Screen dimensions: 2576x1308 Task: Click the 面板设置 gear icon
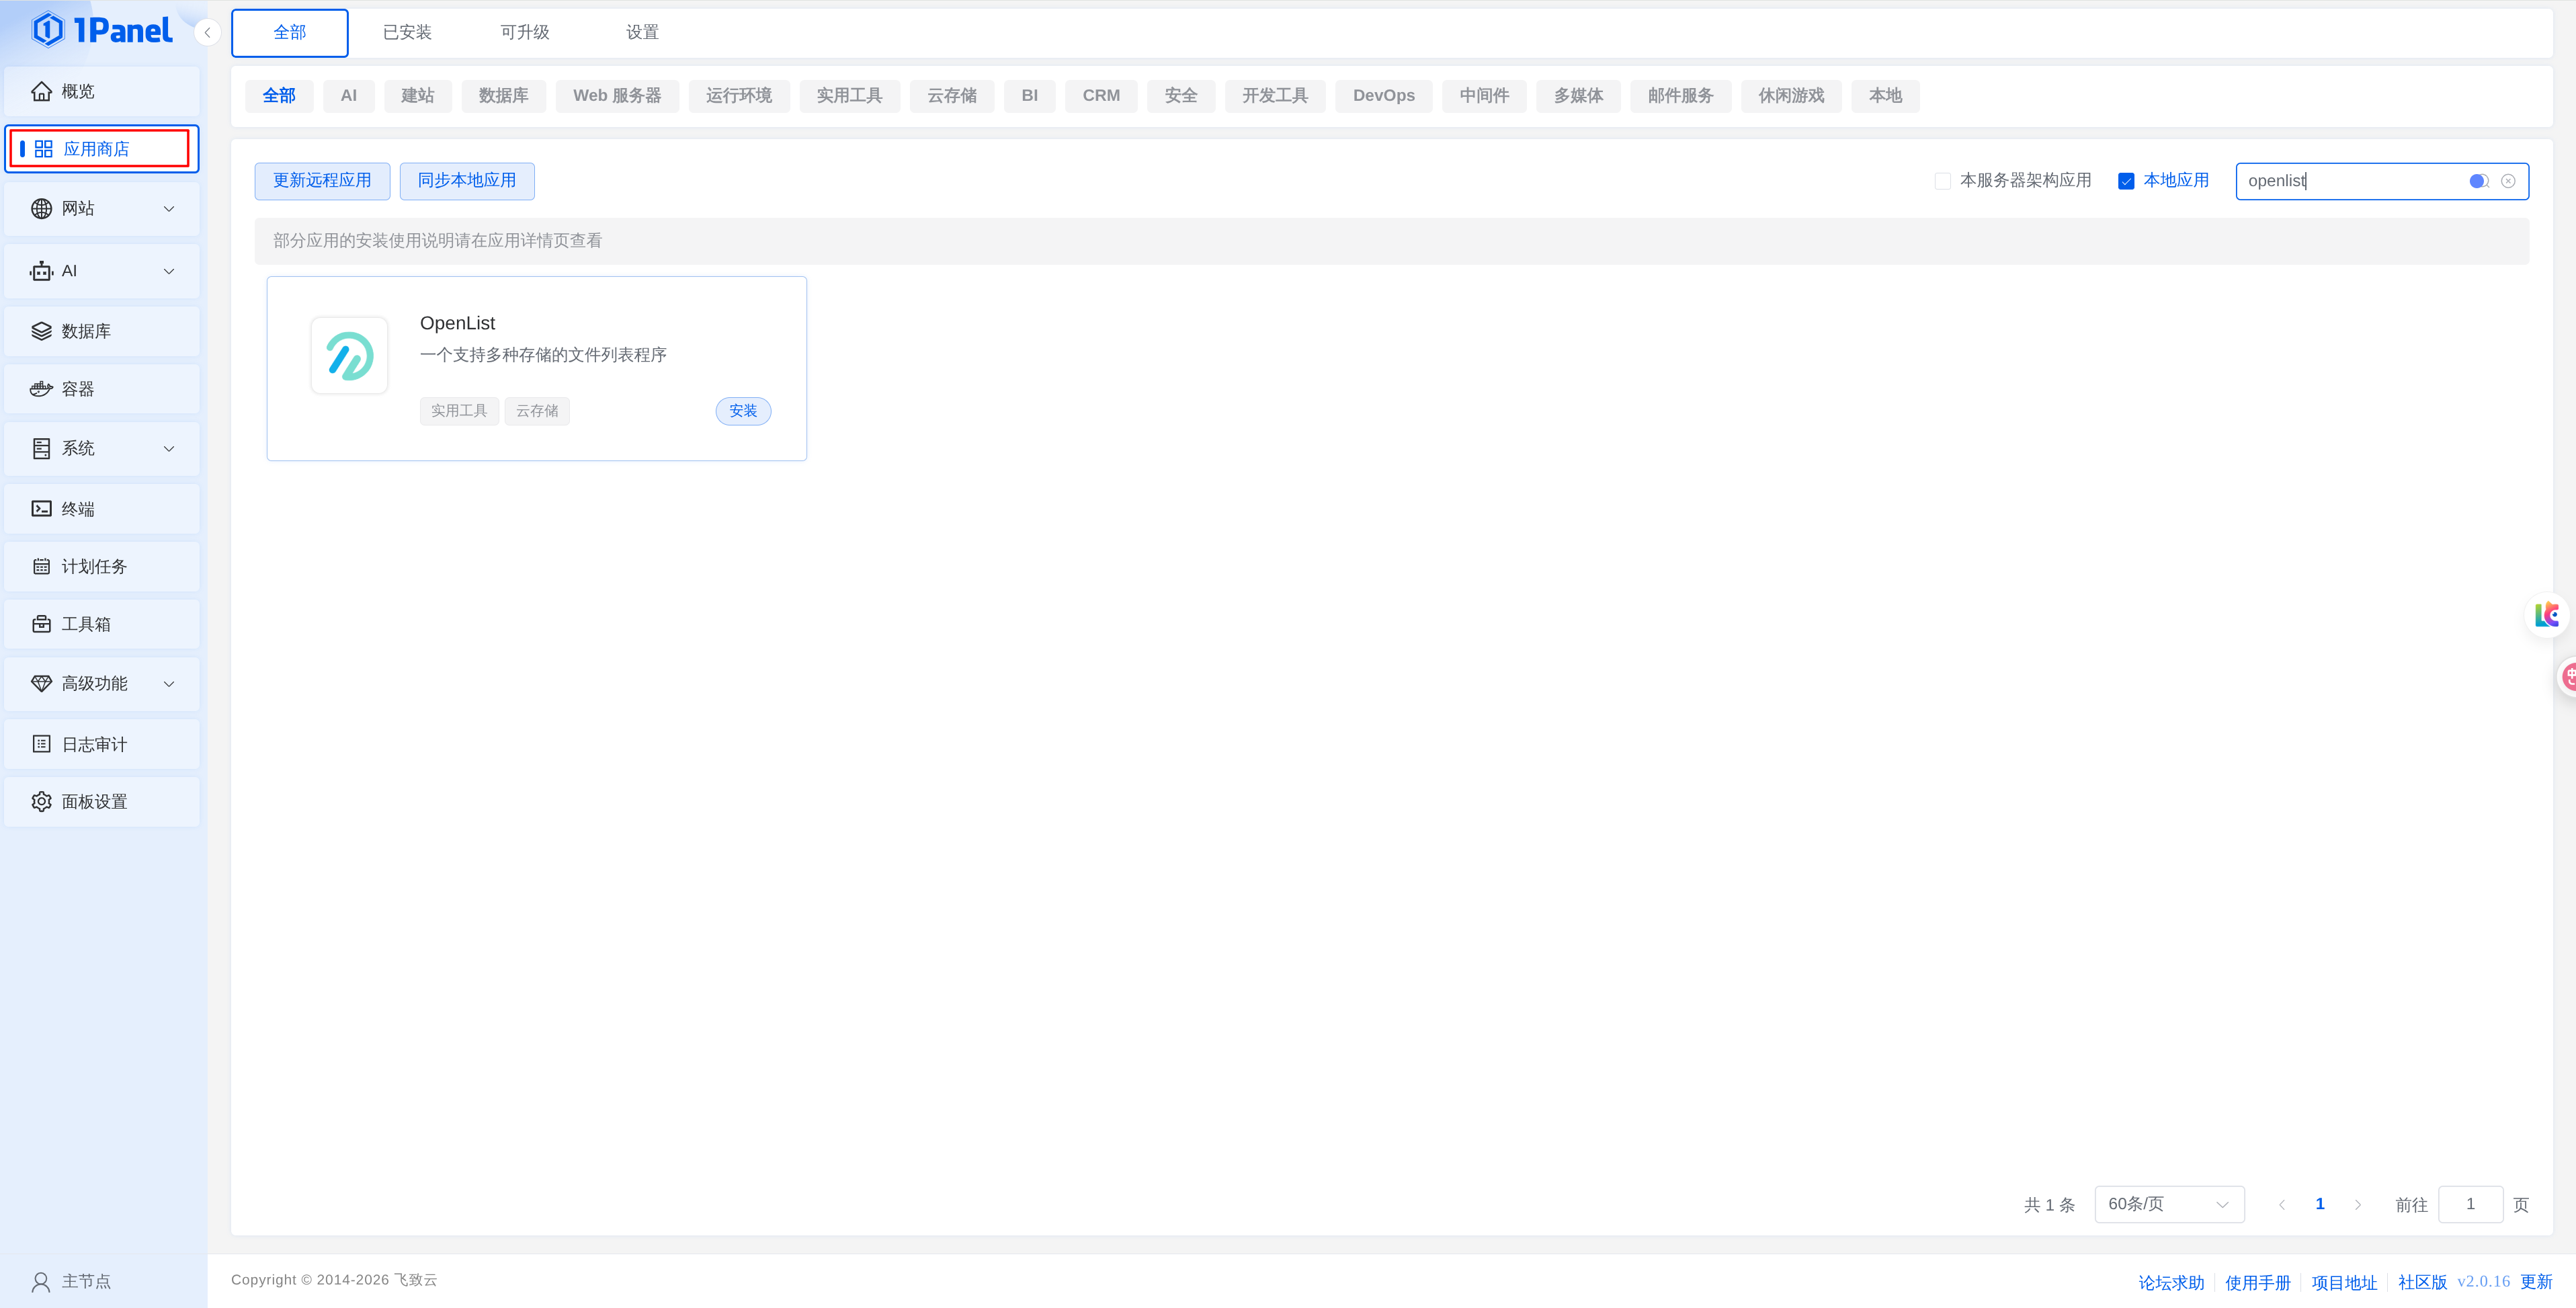(41, 801)
